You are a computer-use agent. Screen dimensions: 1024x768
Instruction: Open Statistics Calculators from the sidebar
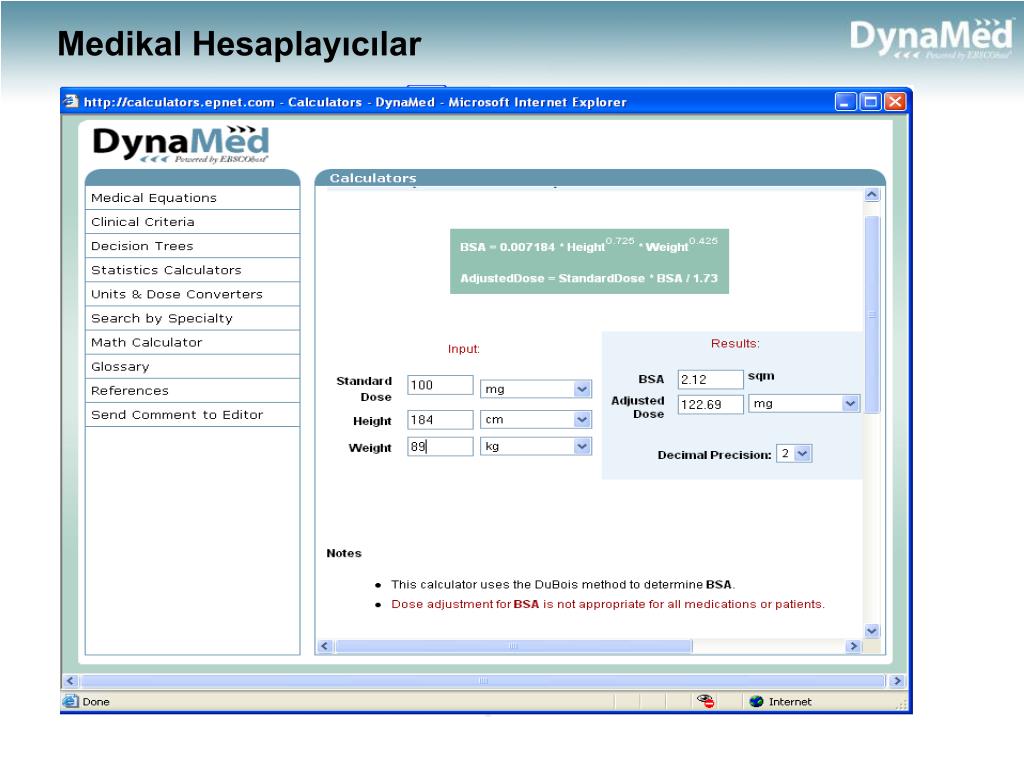[193, 270]
